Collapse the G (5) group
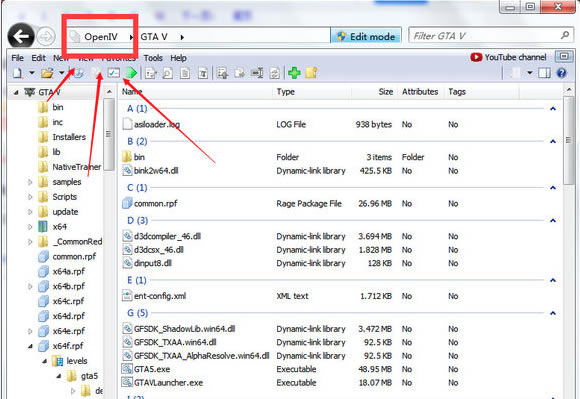 coord(553,313)
